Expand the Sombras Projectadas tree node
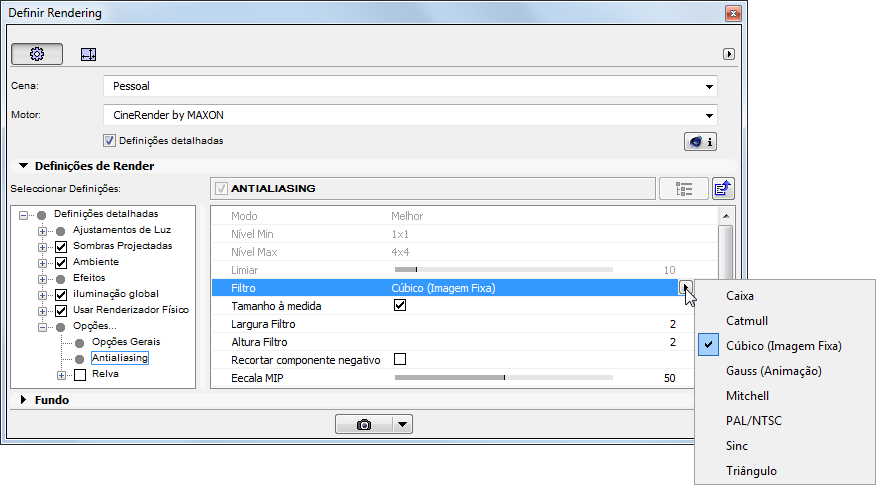This screenshot has height=485, width=876. 42,247
